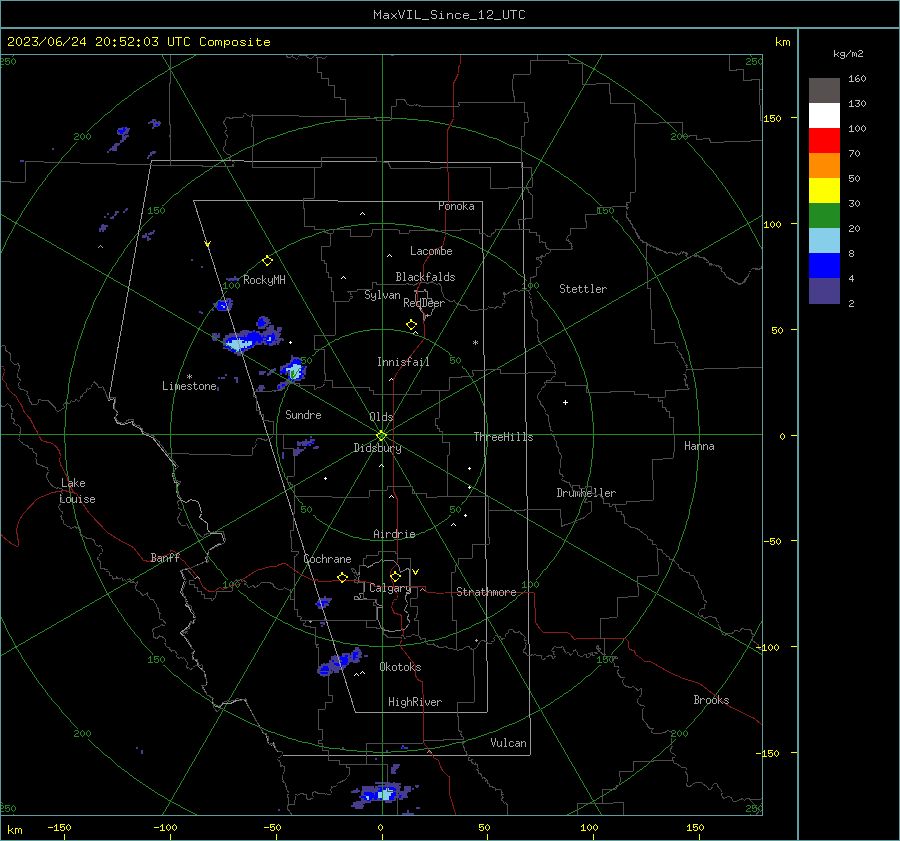The image size is (900, 841).
Task: Click the RedDeer city label
Action: pos(424,303)
